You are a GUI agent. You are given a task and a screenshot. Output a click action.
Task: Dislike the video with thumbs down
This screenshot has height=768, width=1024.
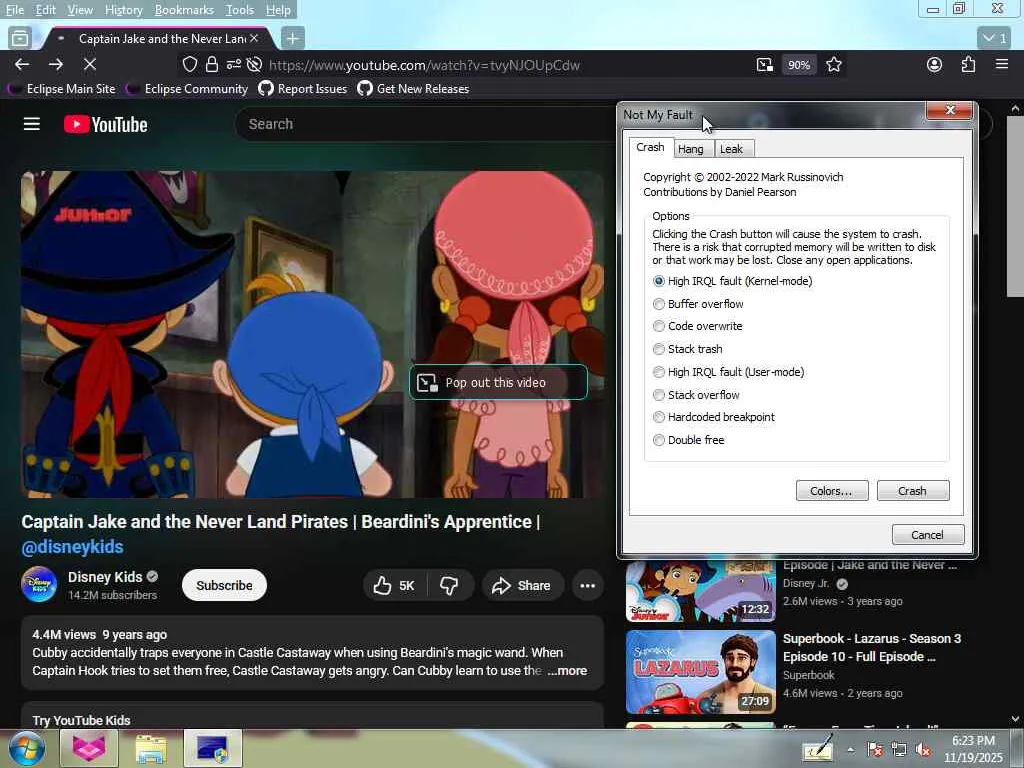click(449, 586)
